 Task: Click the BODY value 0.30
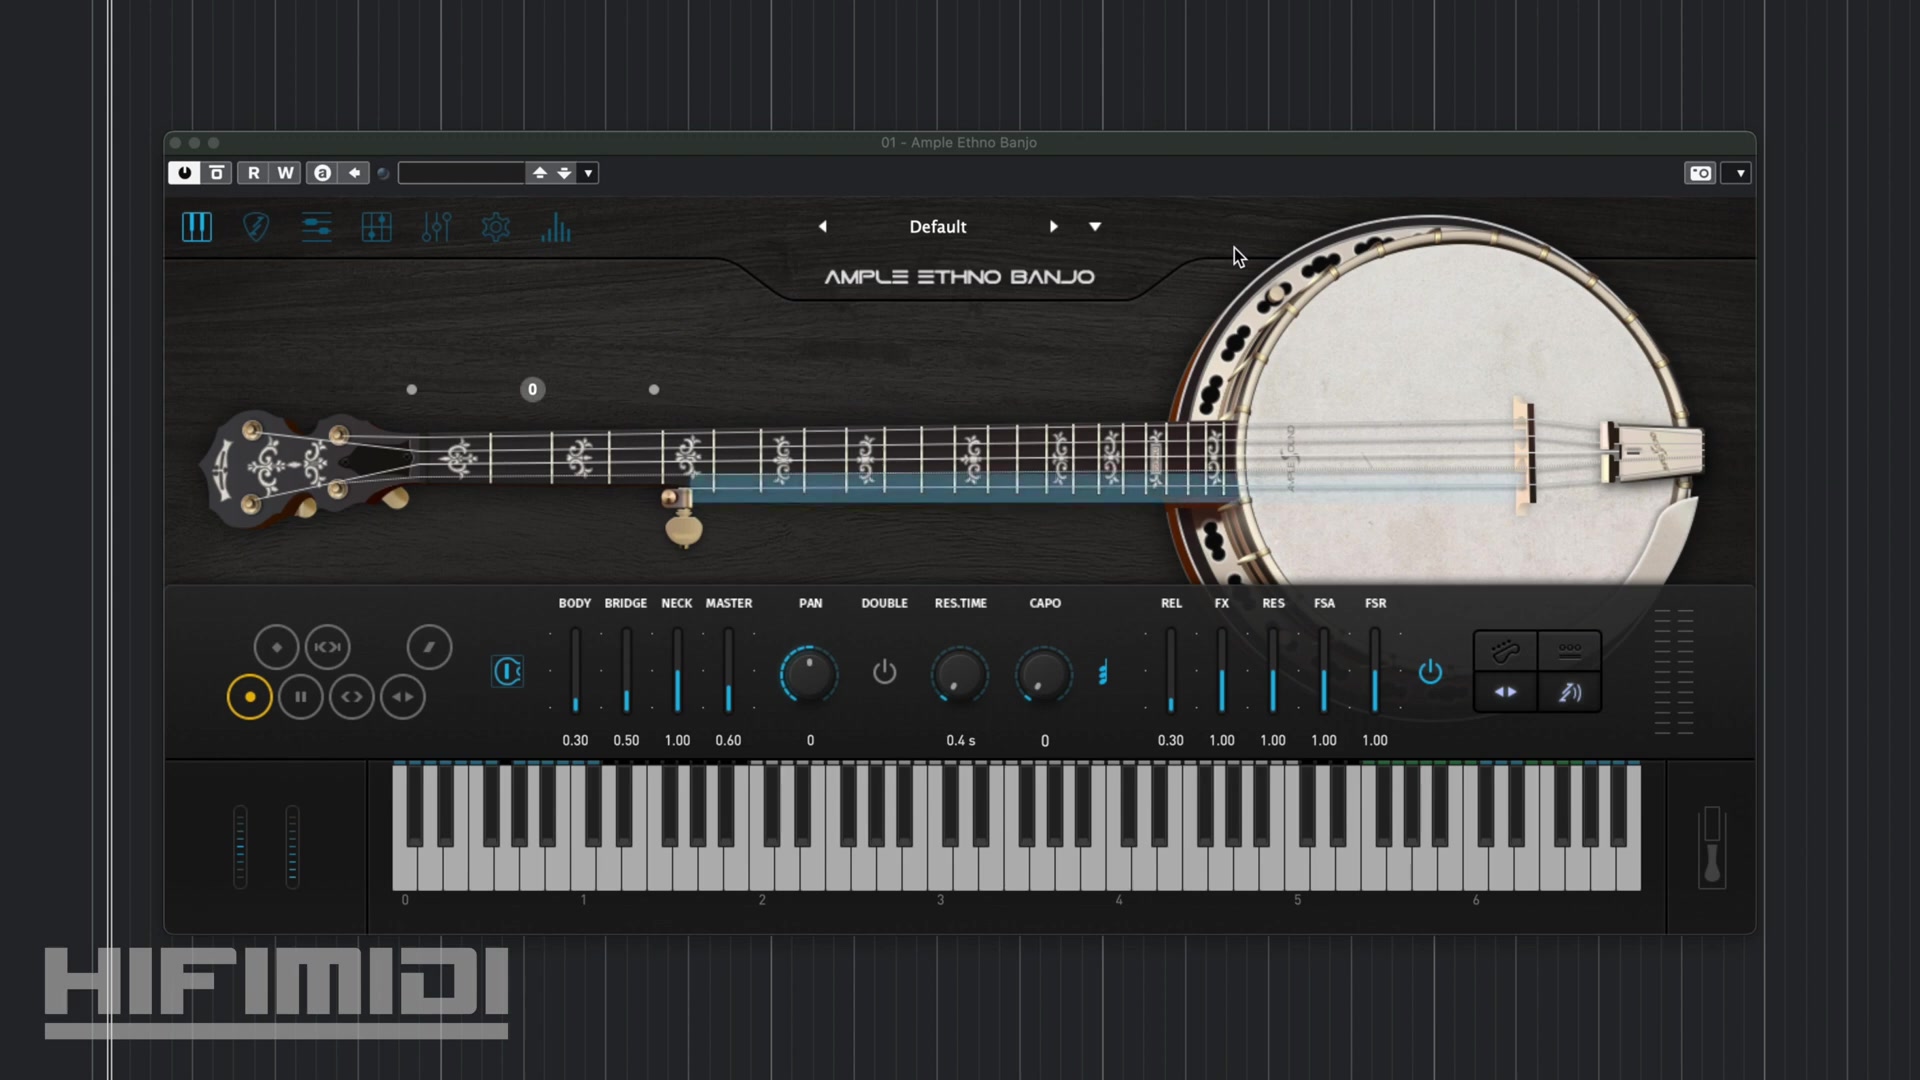575,741
